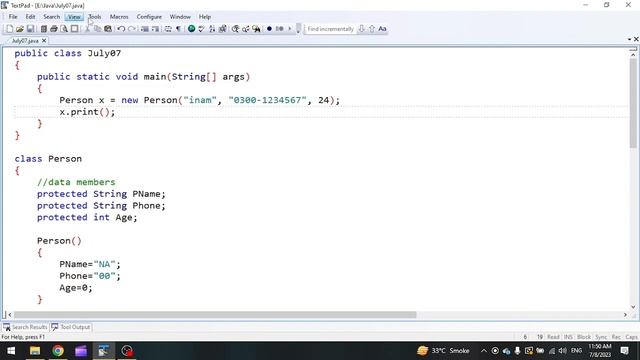Switch to the Tool Output pane tab
Screen dimensions: 640x360
71,327
